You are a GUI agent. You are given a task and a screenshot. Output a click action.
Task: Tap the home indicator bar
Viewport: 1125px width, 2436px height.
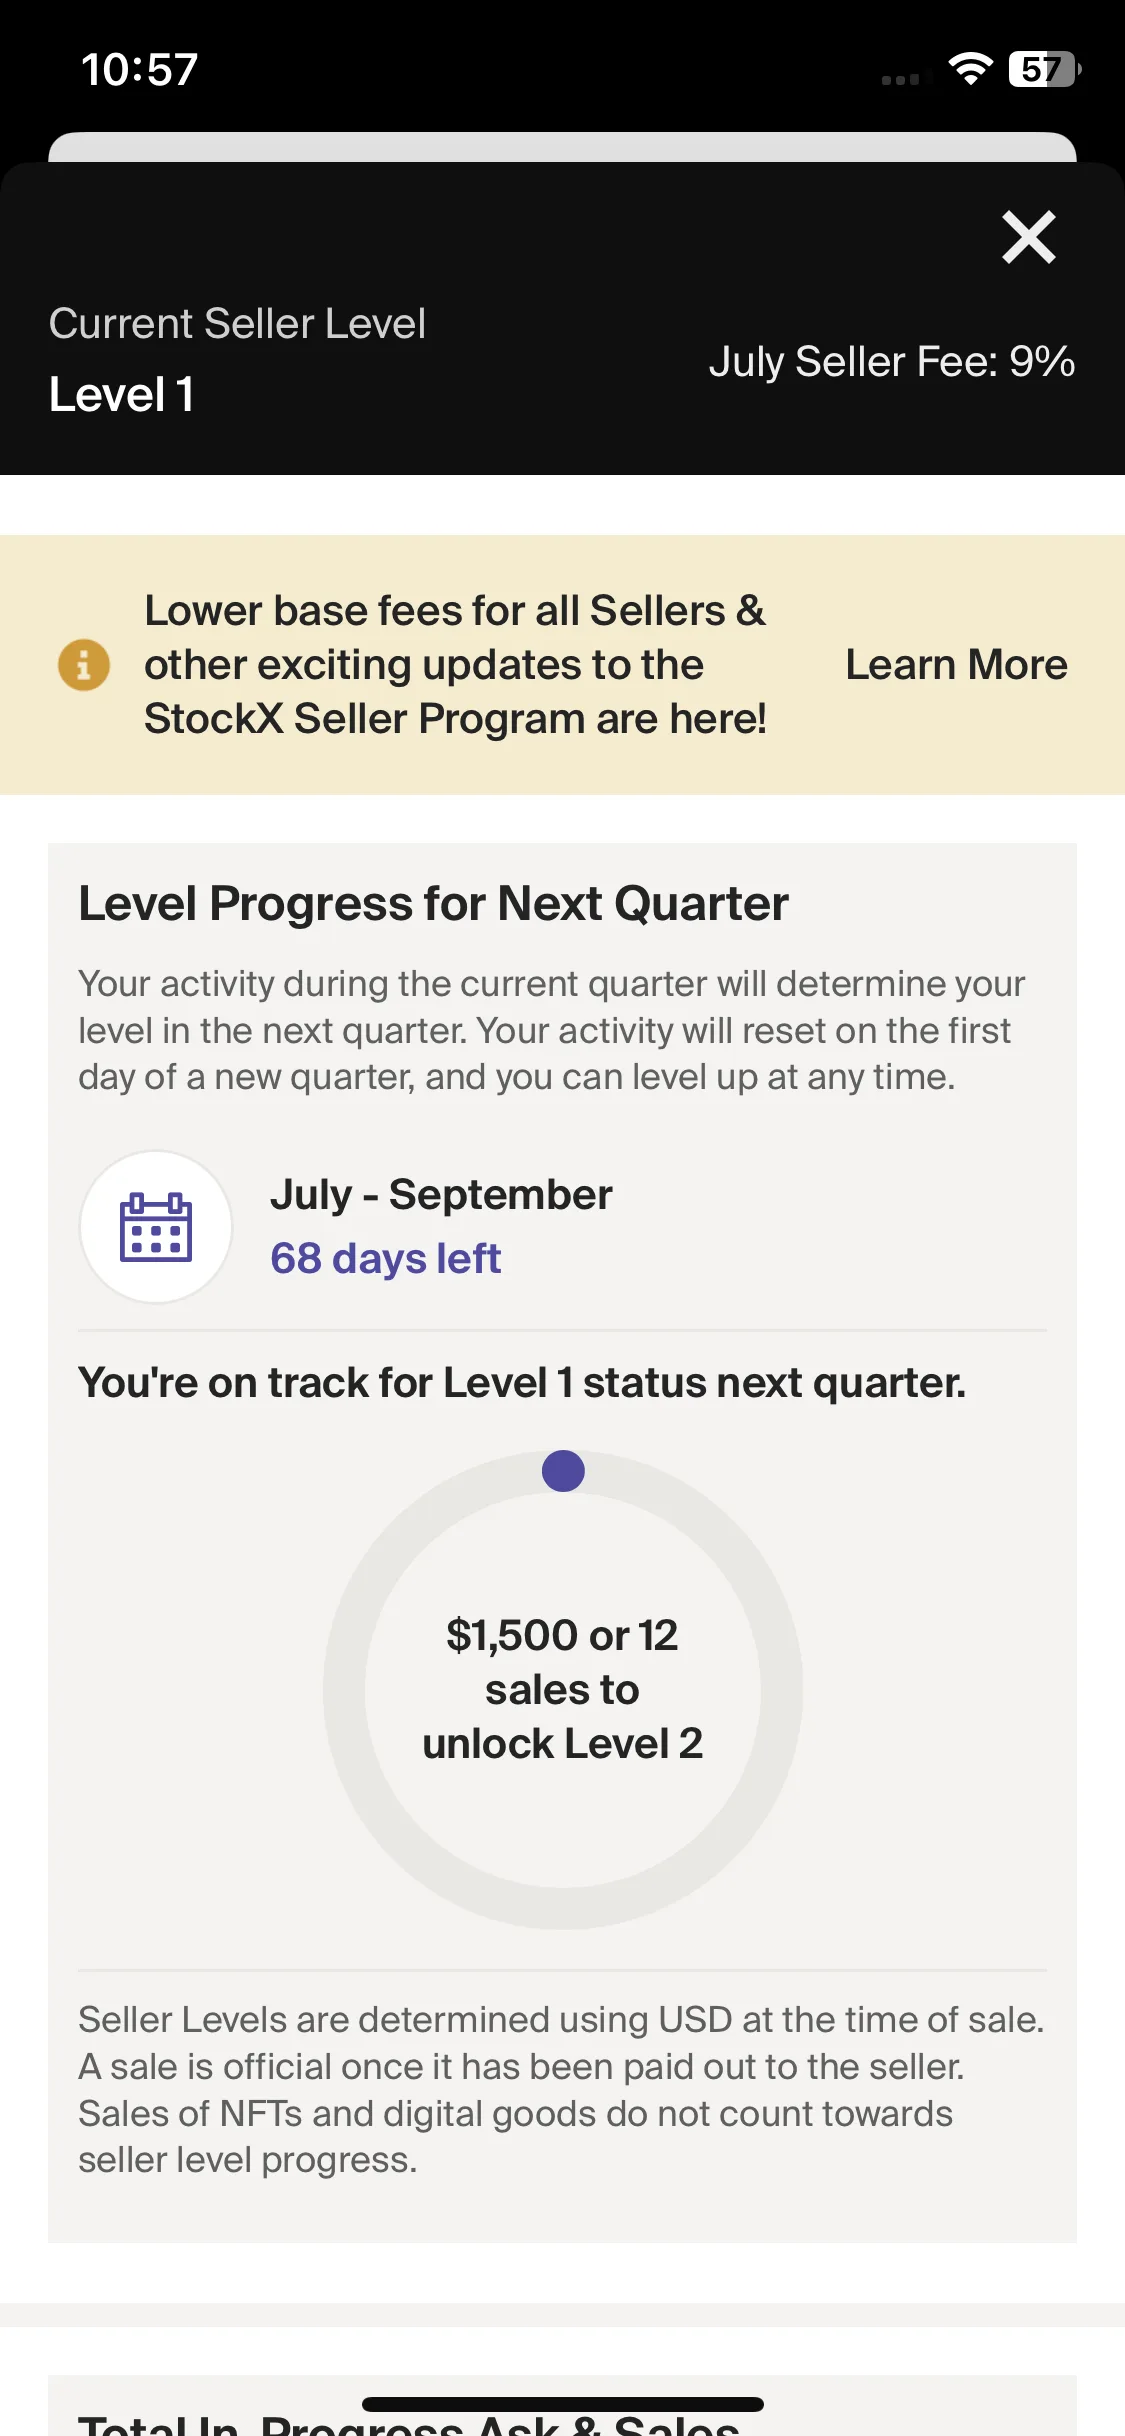(563, 2404)
